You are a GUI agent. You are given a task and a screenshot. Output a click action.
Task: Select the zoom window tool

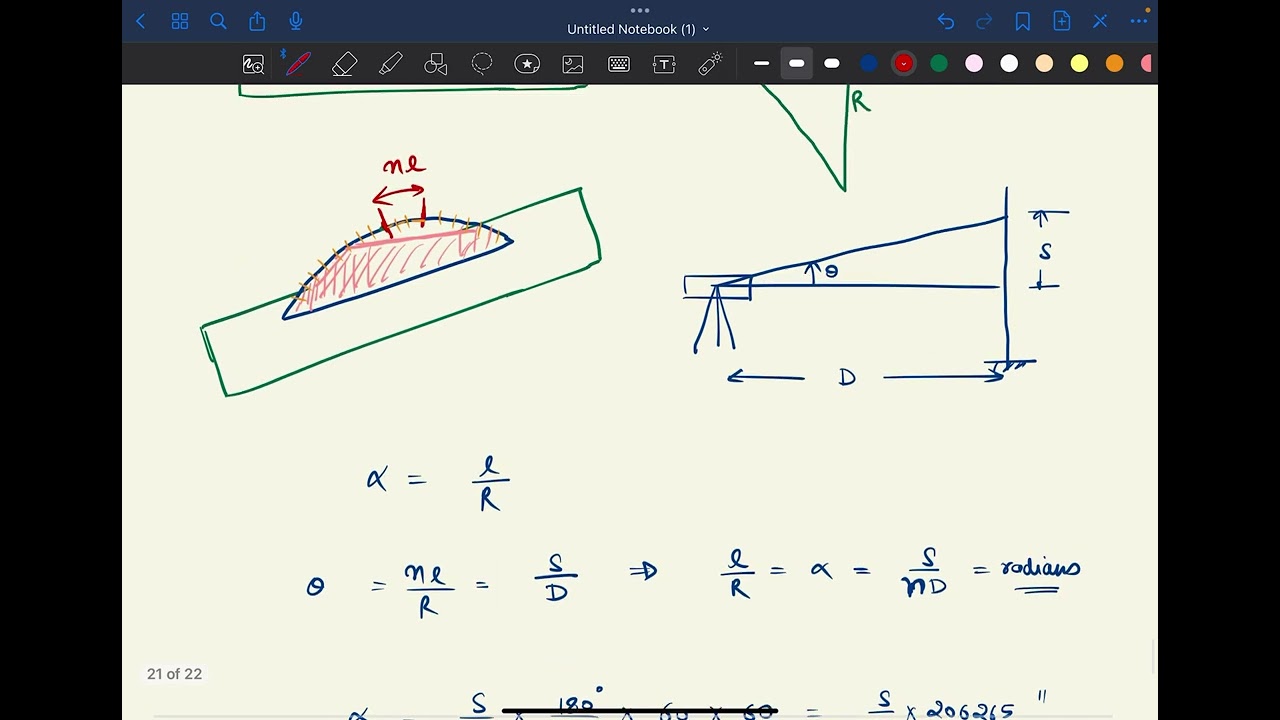click(253, 64)
